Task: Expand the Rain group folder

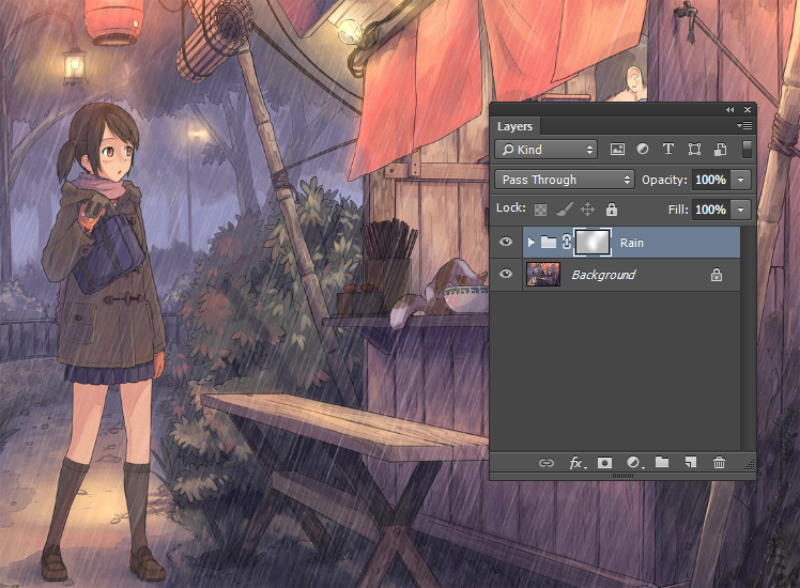Action: tap(531, 242)
